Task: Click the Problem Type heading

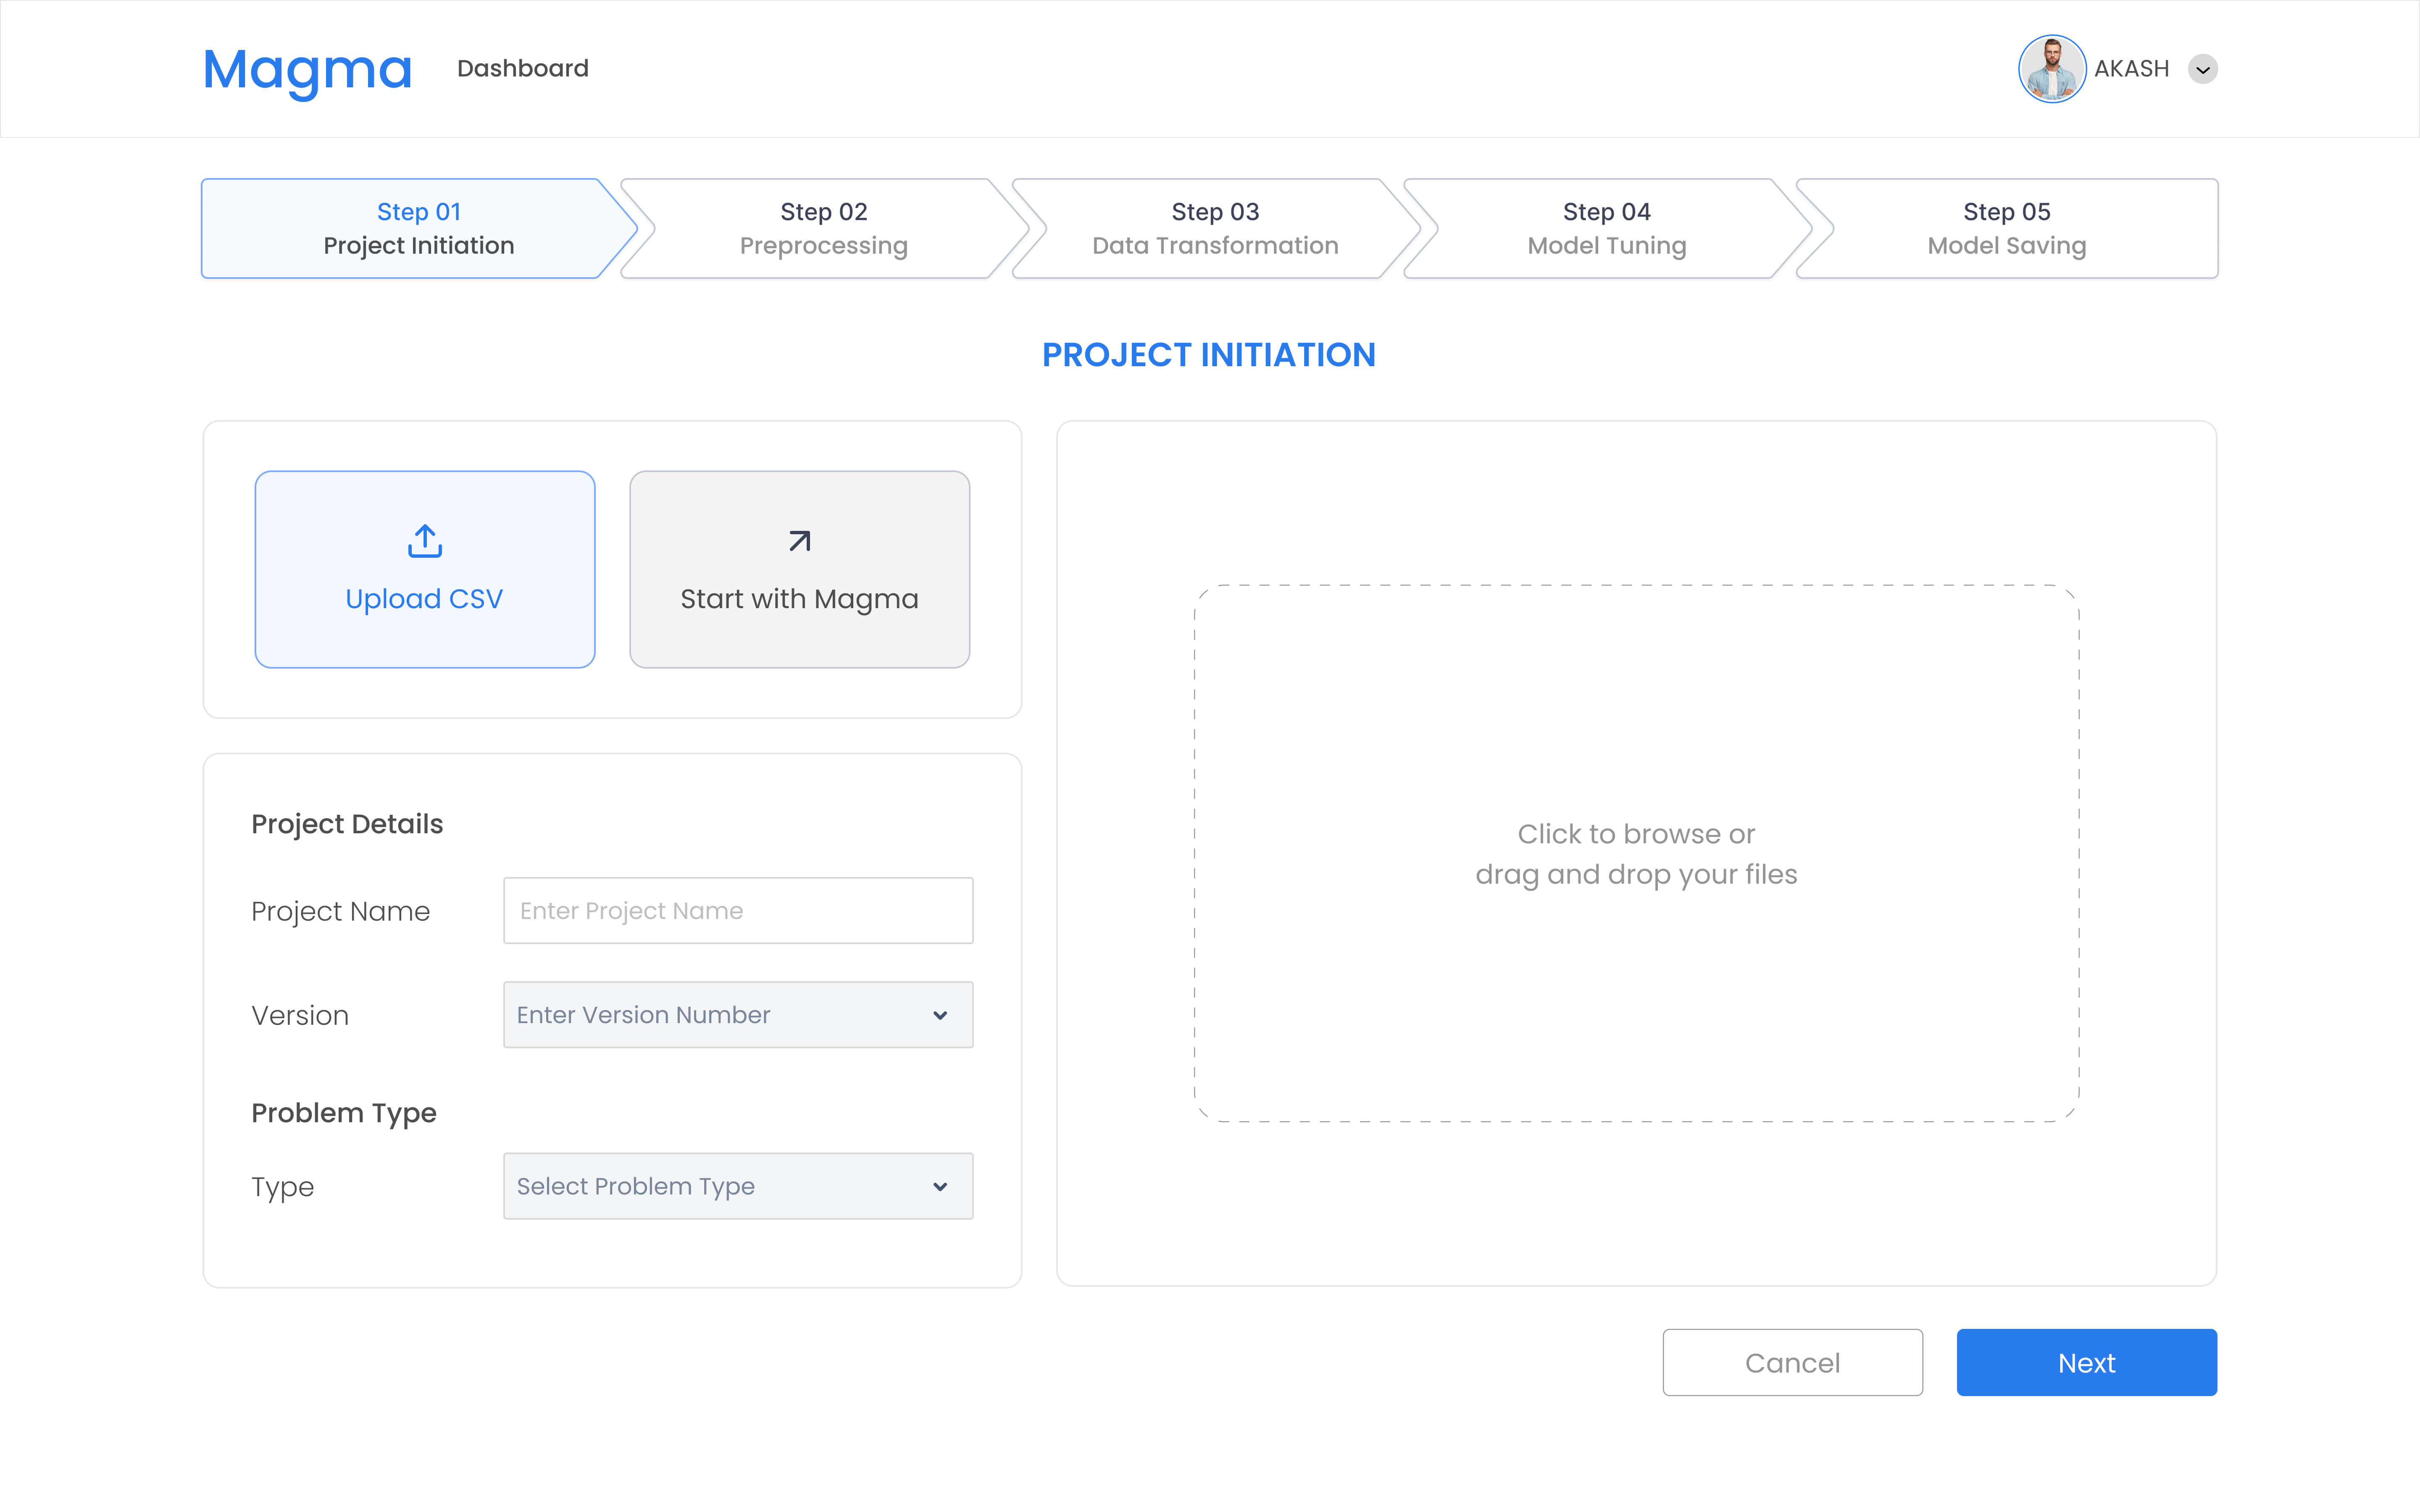Action: (x=344, y=1113)
